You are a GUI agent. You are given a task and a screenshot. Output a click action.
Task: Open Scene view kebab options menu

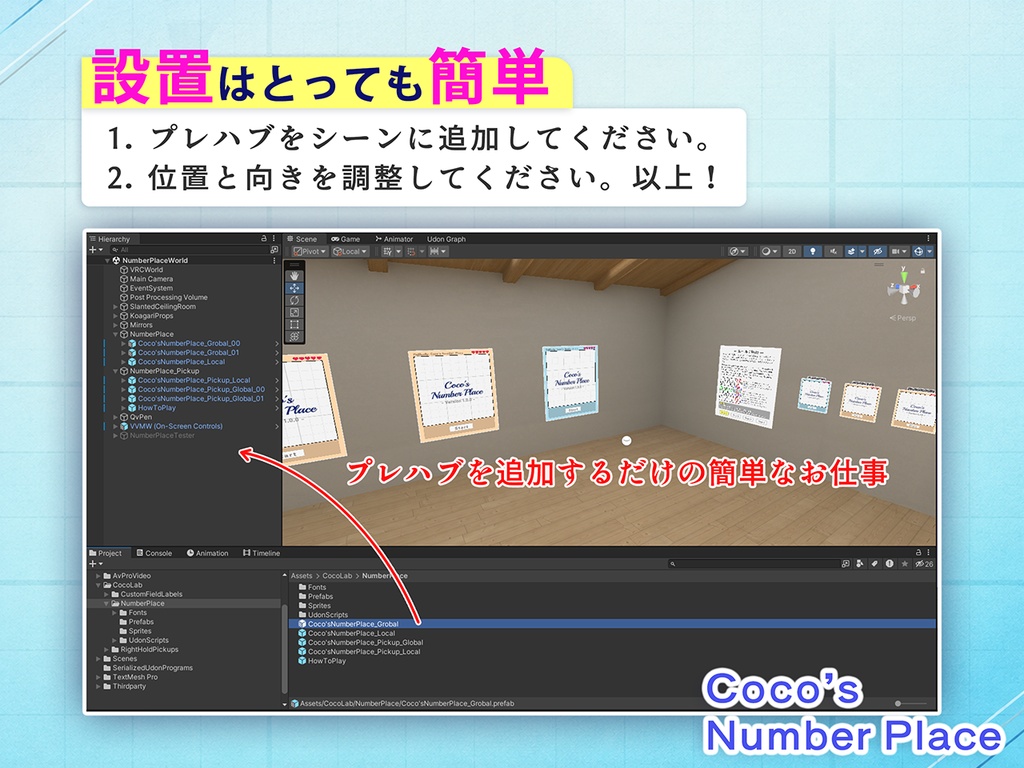click(x=928, y=239)
